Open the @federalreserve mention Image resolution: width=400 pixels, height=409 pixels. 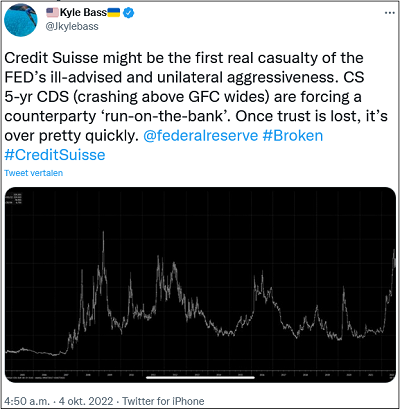coord(201,136)
